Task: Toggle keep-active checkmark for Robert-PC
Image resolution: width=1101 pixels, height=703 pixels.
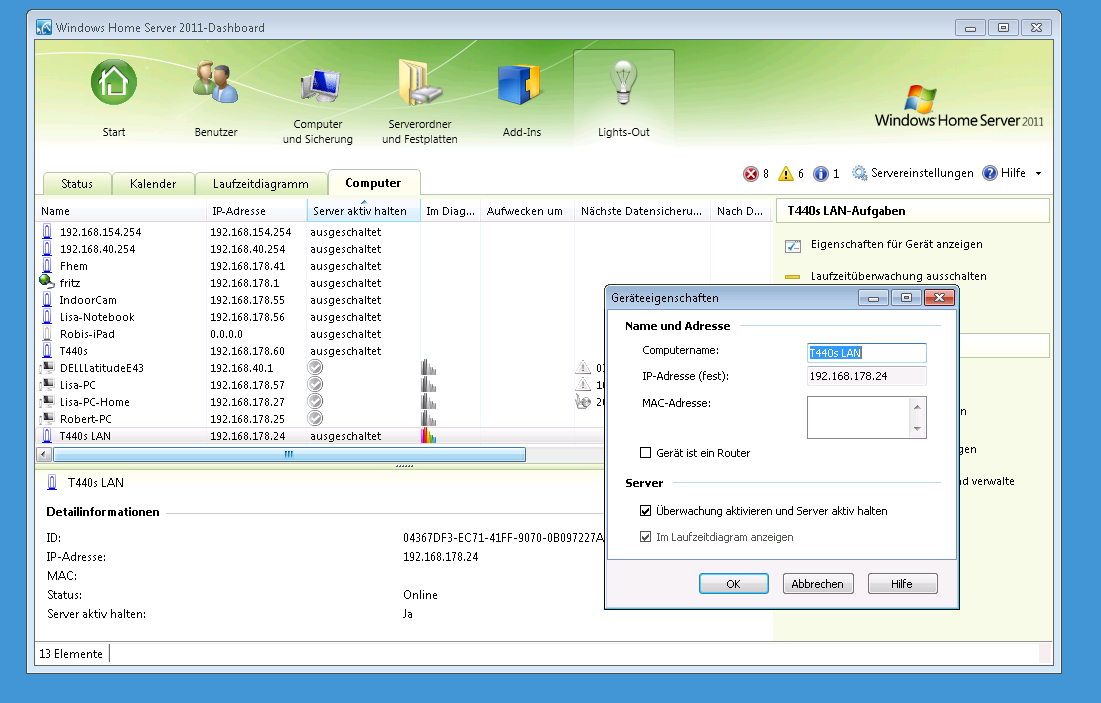Action: click(315, 418)
